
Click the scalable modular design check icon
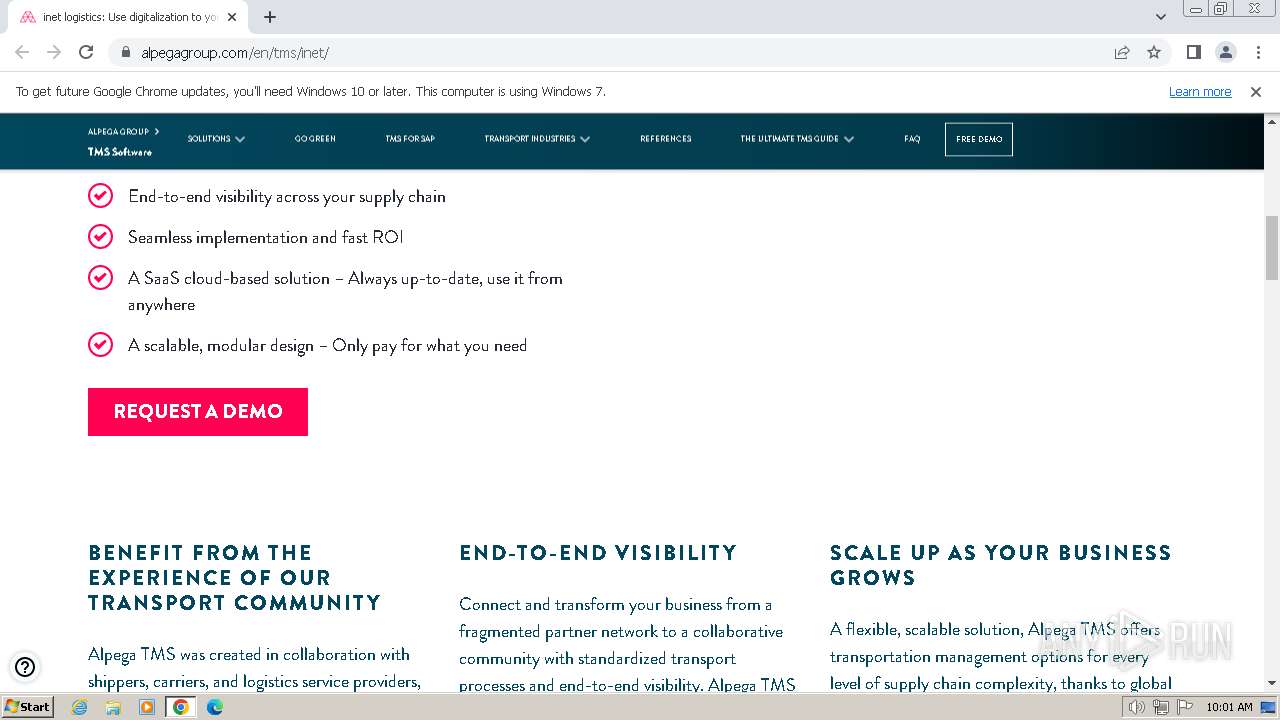click(x=100, y=344)
